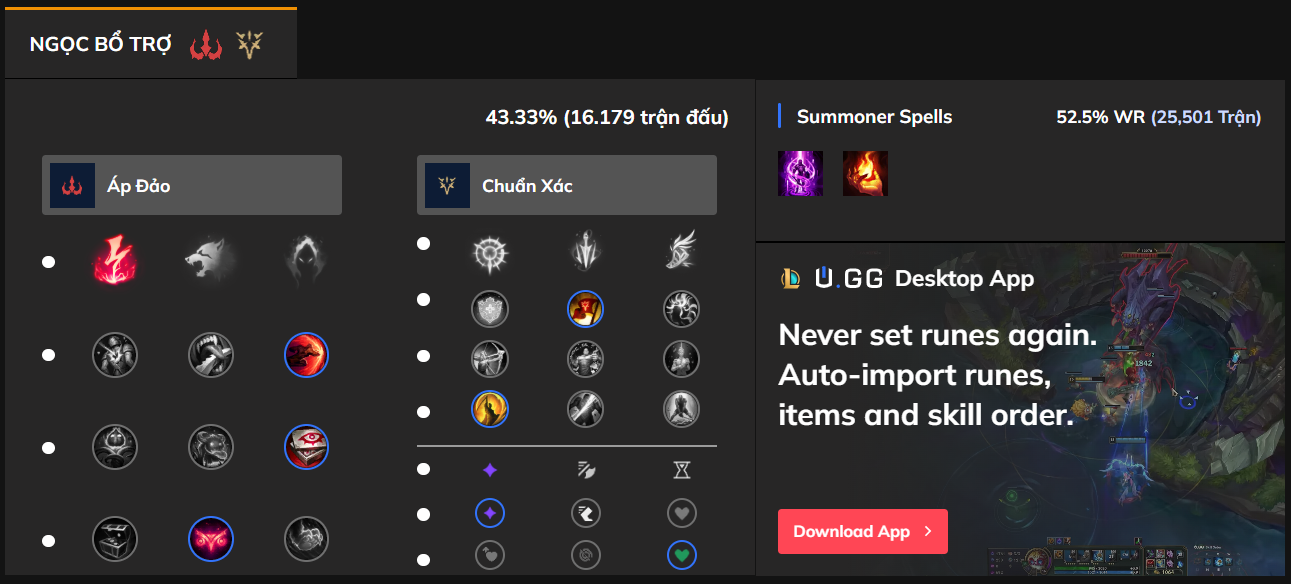Click the 25,501 Trận match count link
The image size is (1291, 584).
(1206, 117)
